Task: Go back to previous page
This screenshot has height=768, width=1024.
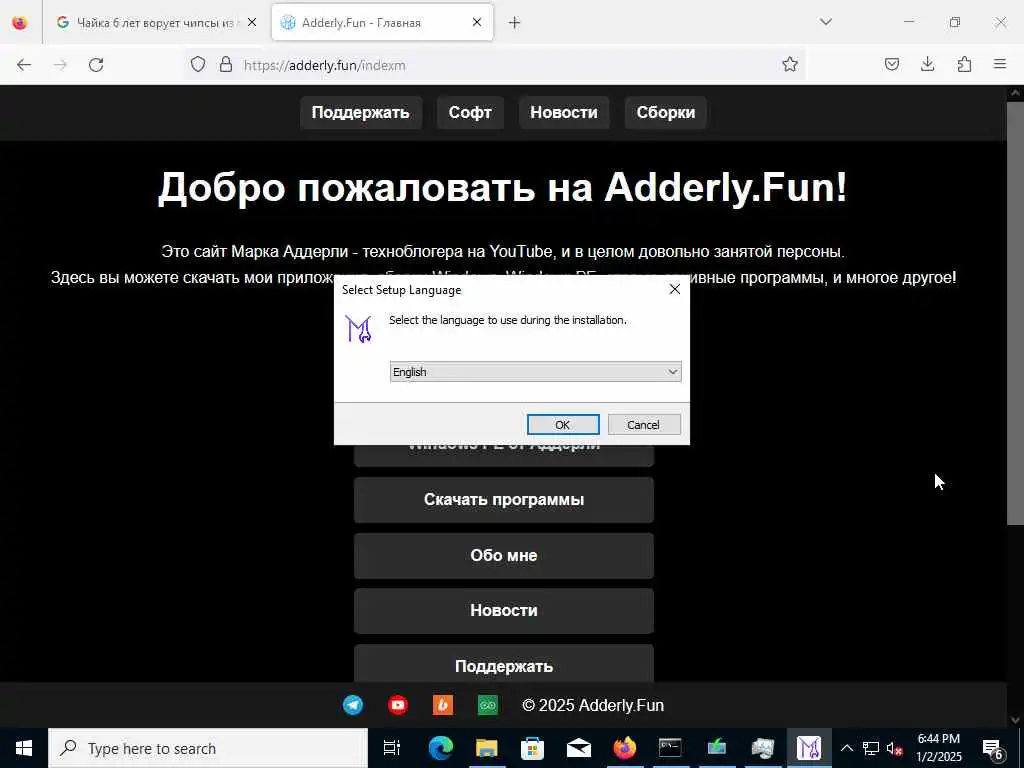Action: pyautogui.click(x=24, y=65)
